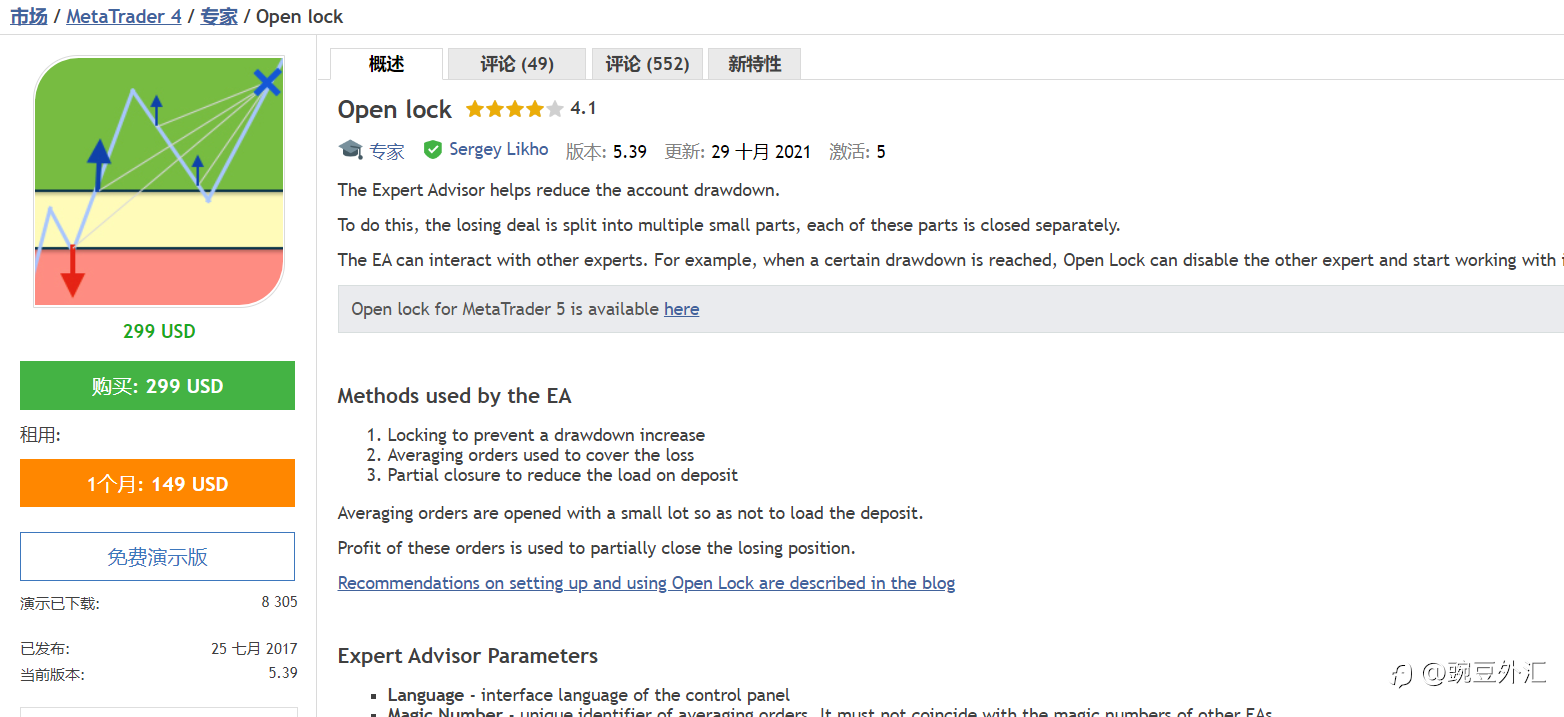Open the 评论 (49) tab
The image size is (1564, 717).
tap(516, 64)
